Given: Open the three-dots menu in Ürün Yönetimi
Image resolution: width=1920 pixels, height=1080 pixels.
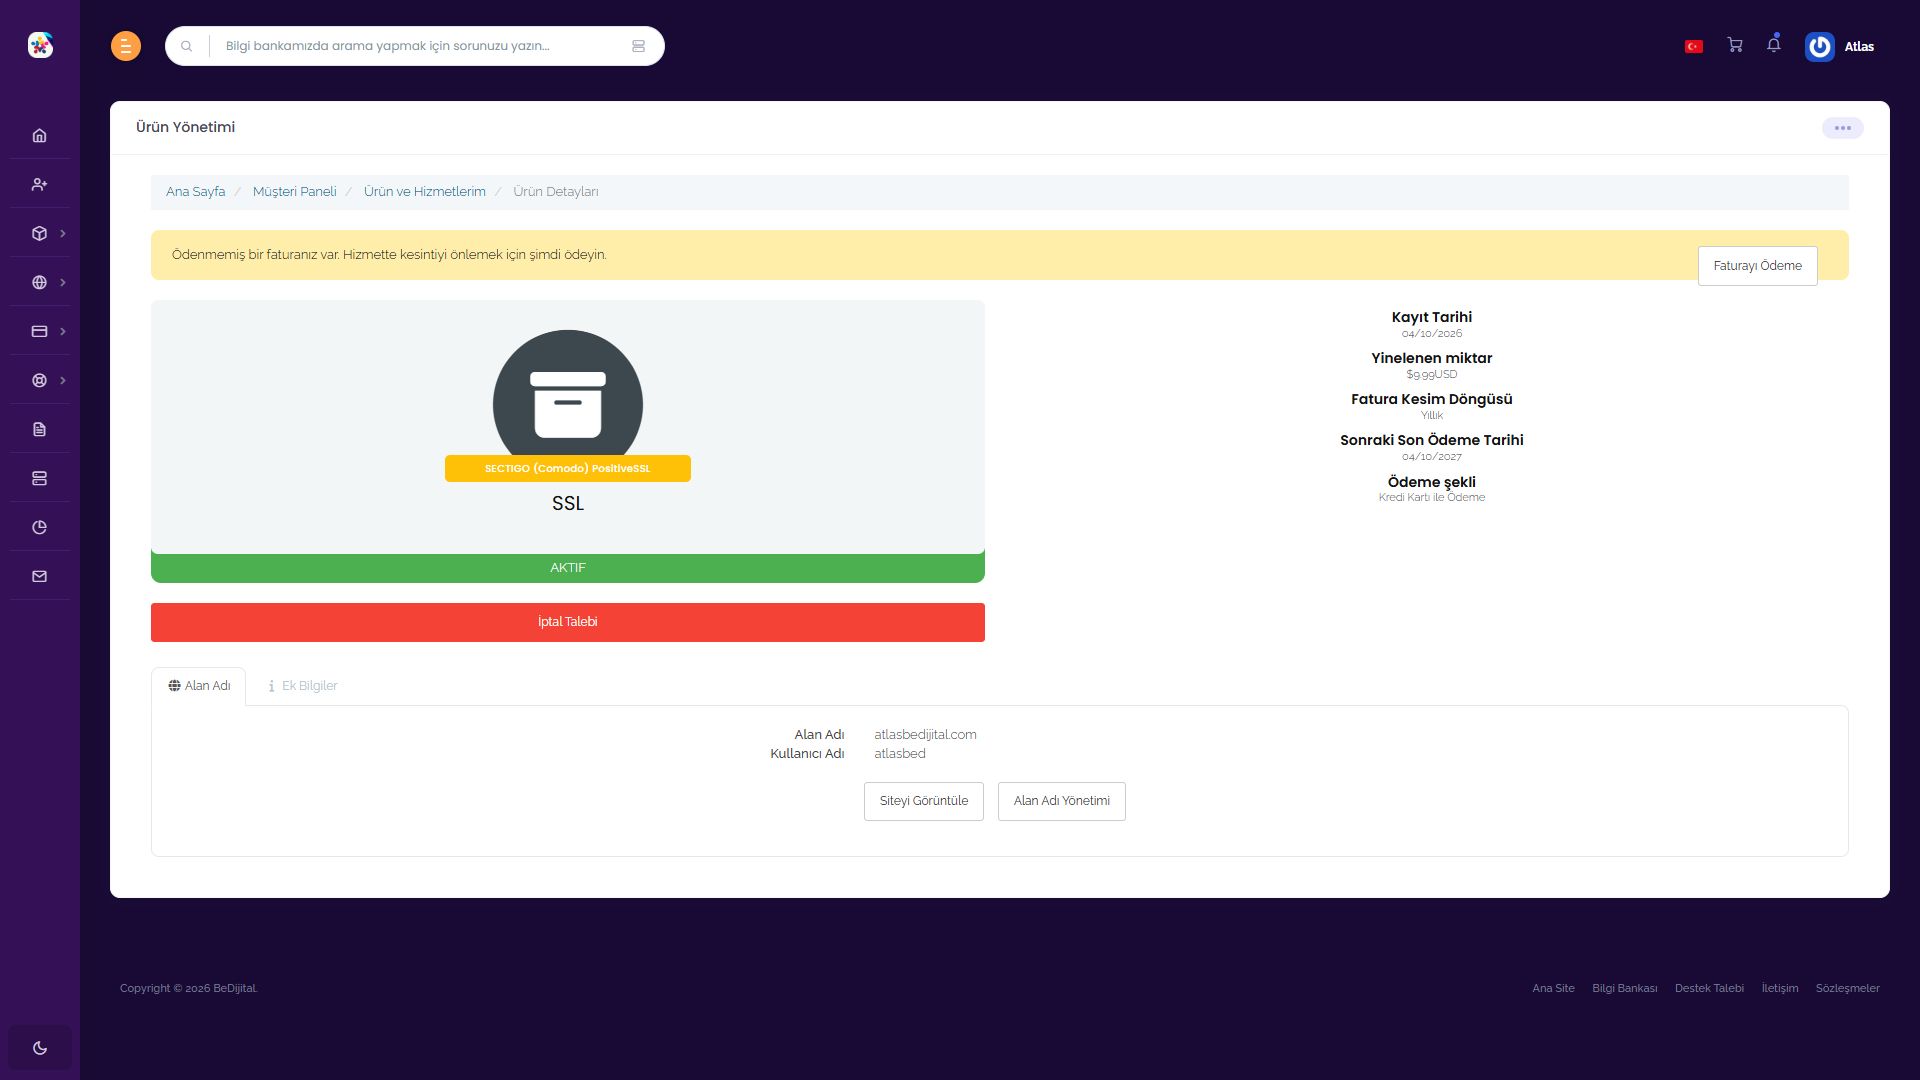Looking at the screenshot, I should [1842, 128].
